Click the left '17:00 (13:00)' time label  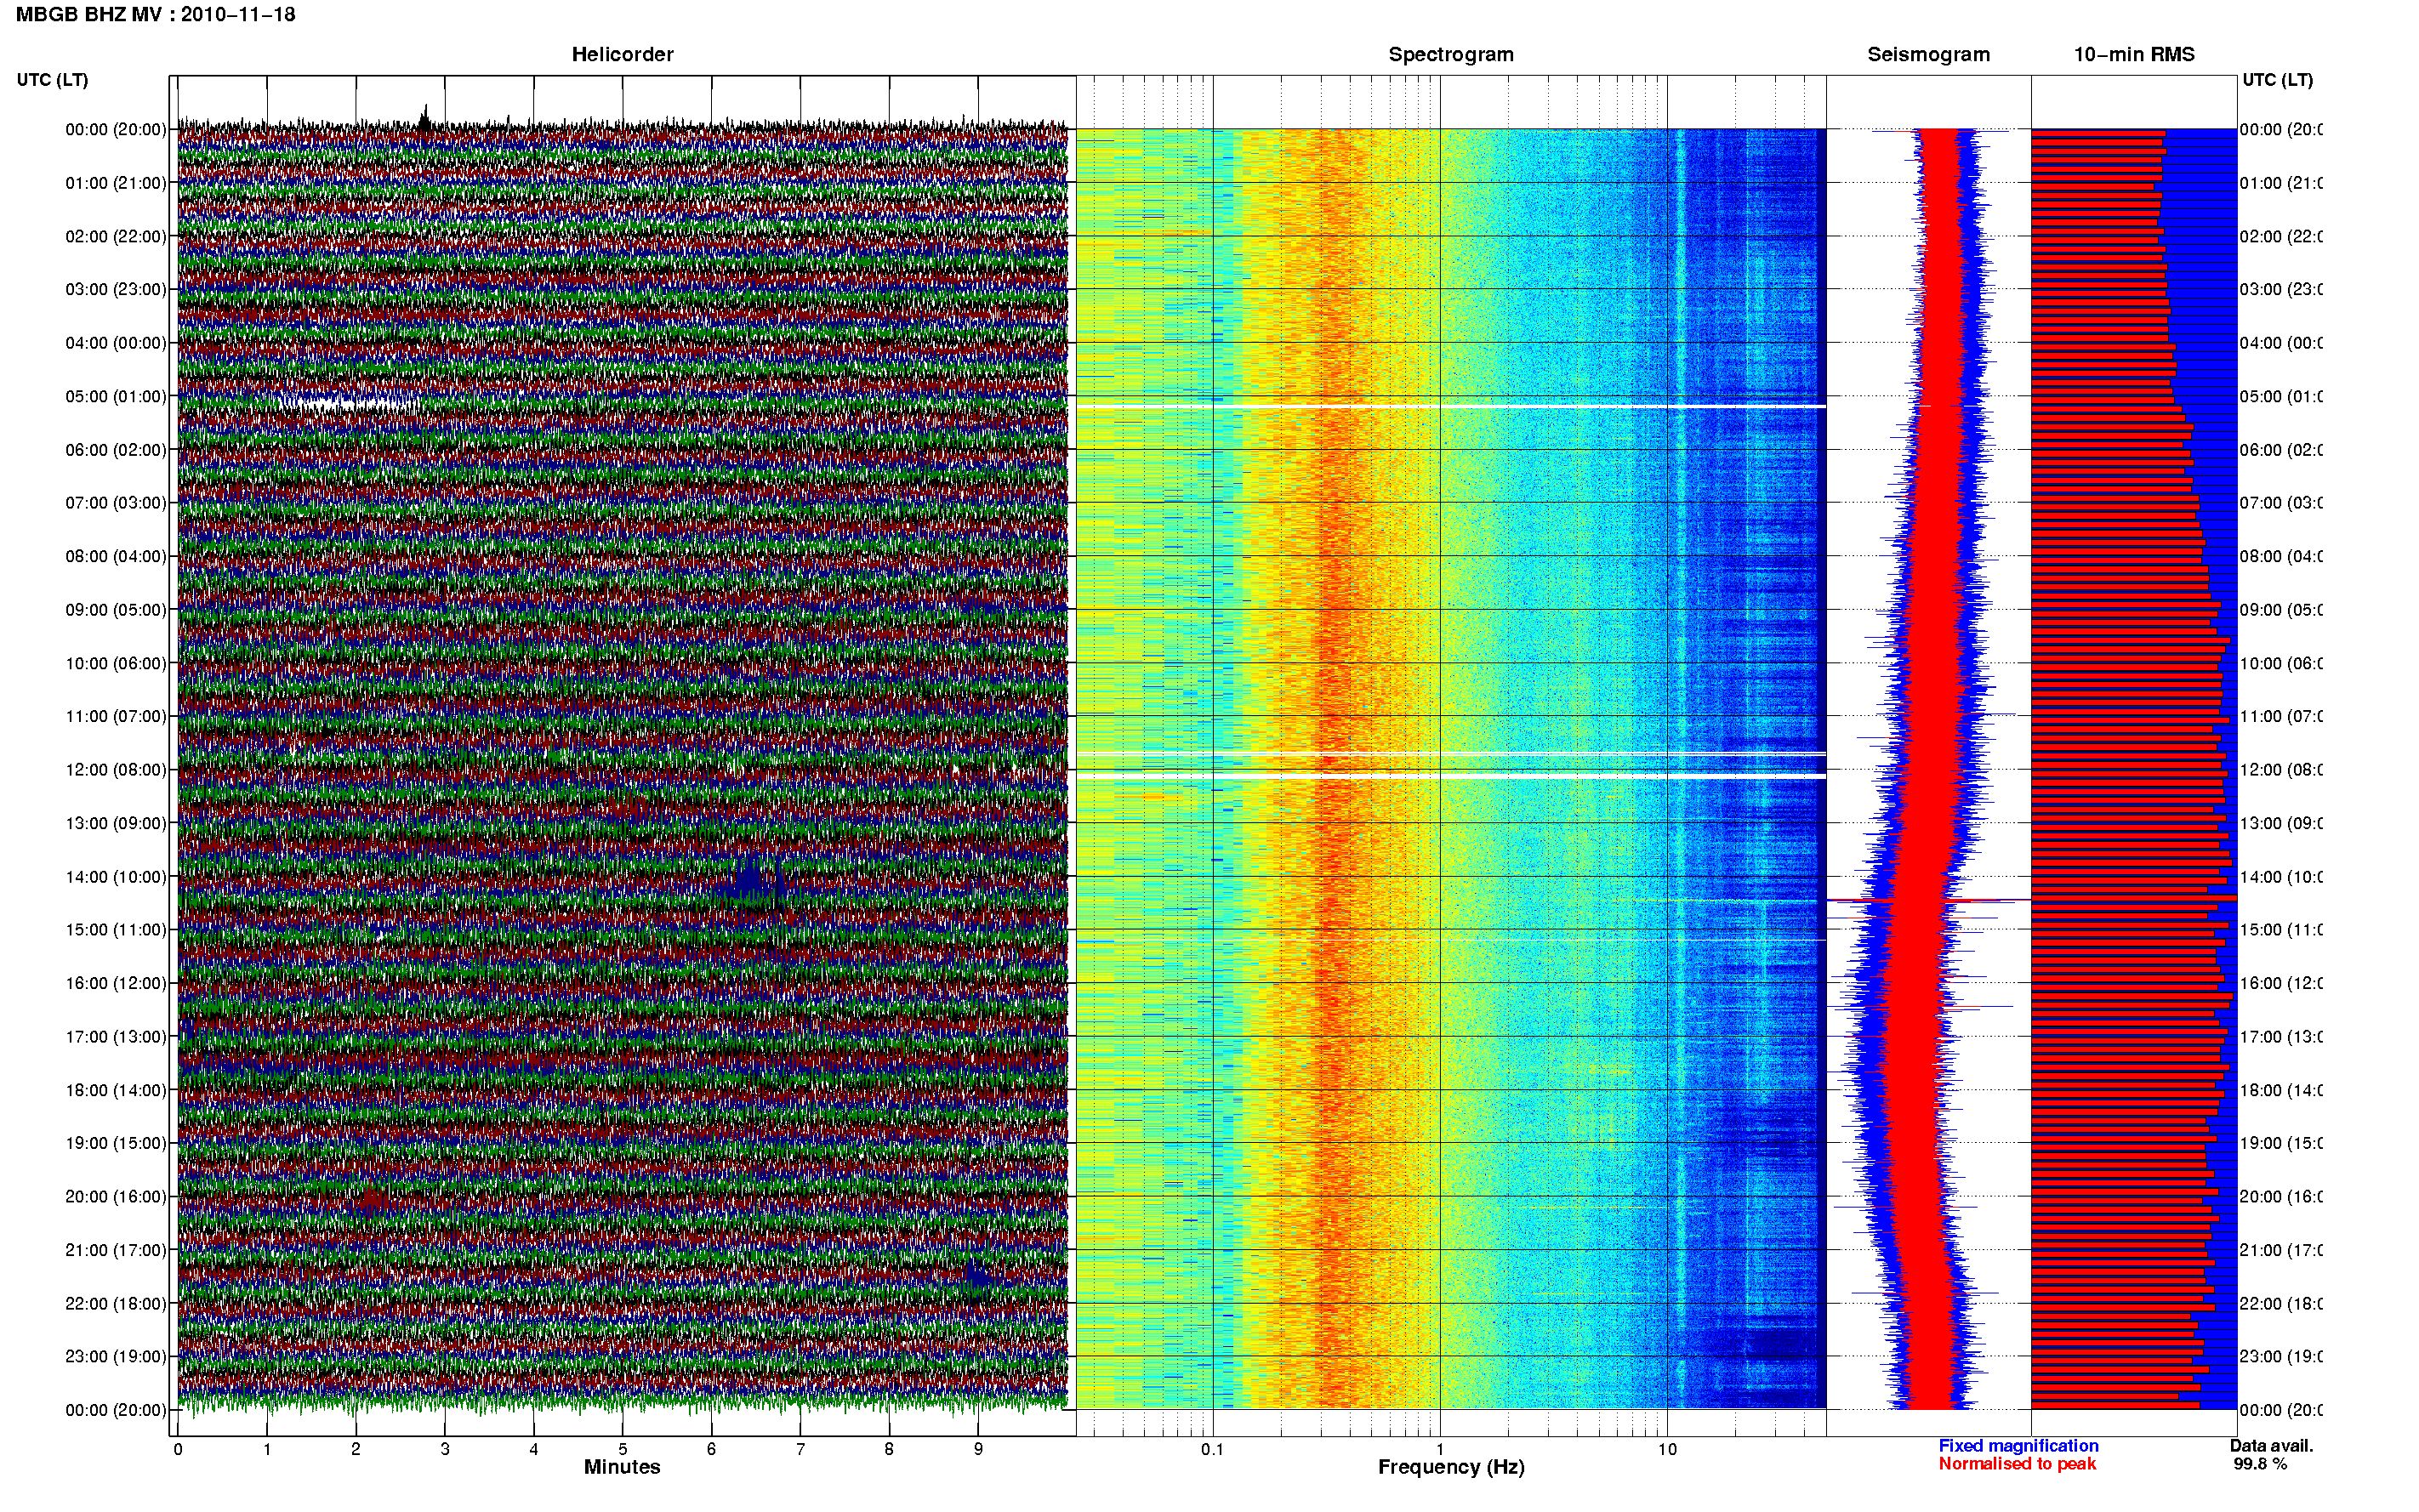(x=116, y=1037)
